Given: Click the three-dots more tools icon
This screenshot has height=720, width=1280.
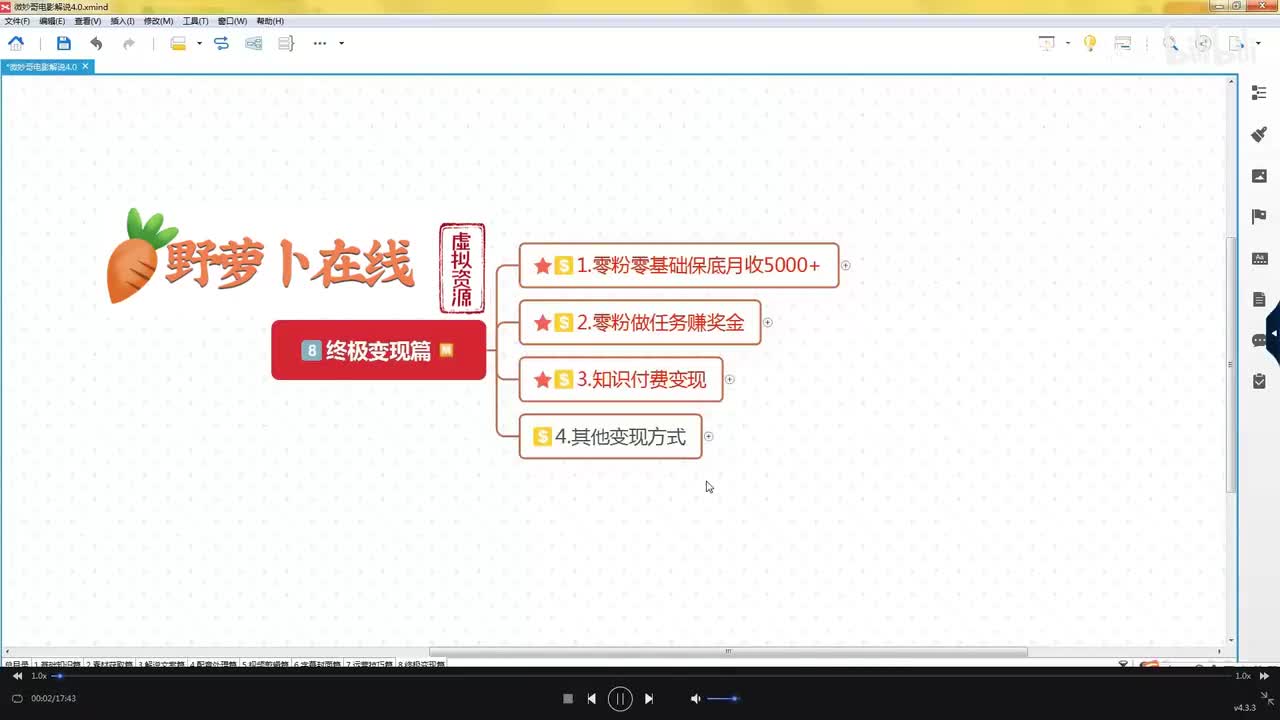Looking at the screenshot, I should coord(320,43).
